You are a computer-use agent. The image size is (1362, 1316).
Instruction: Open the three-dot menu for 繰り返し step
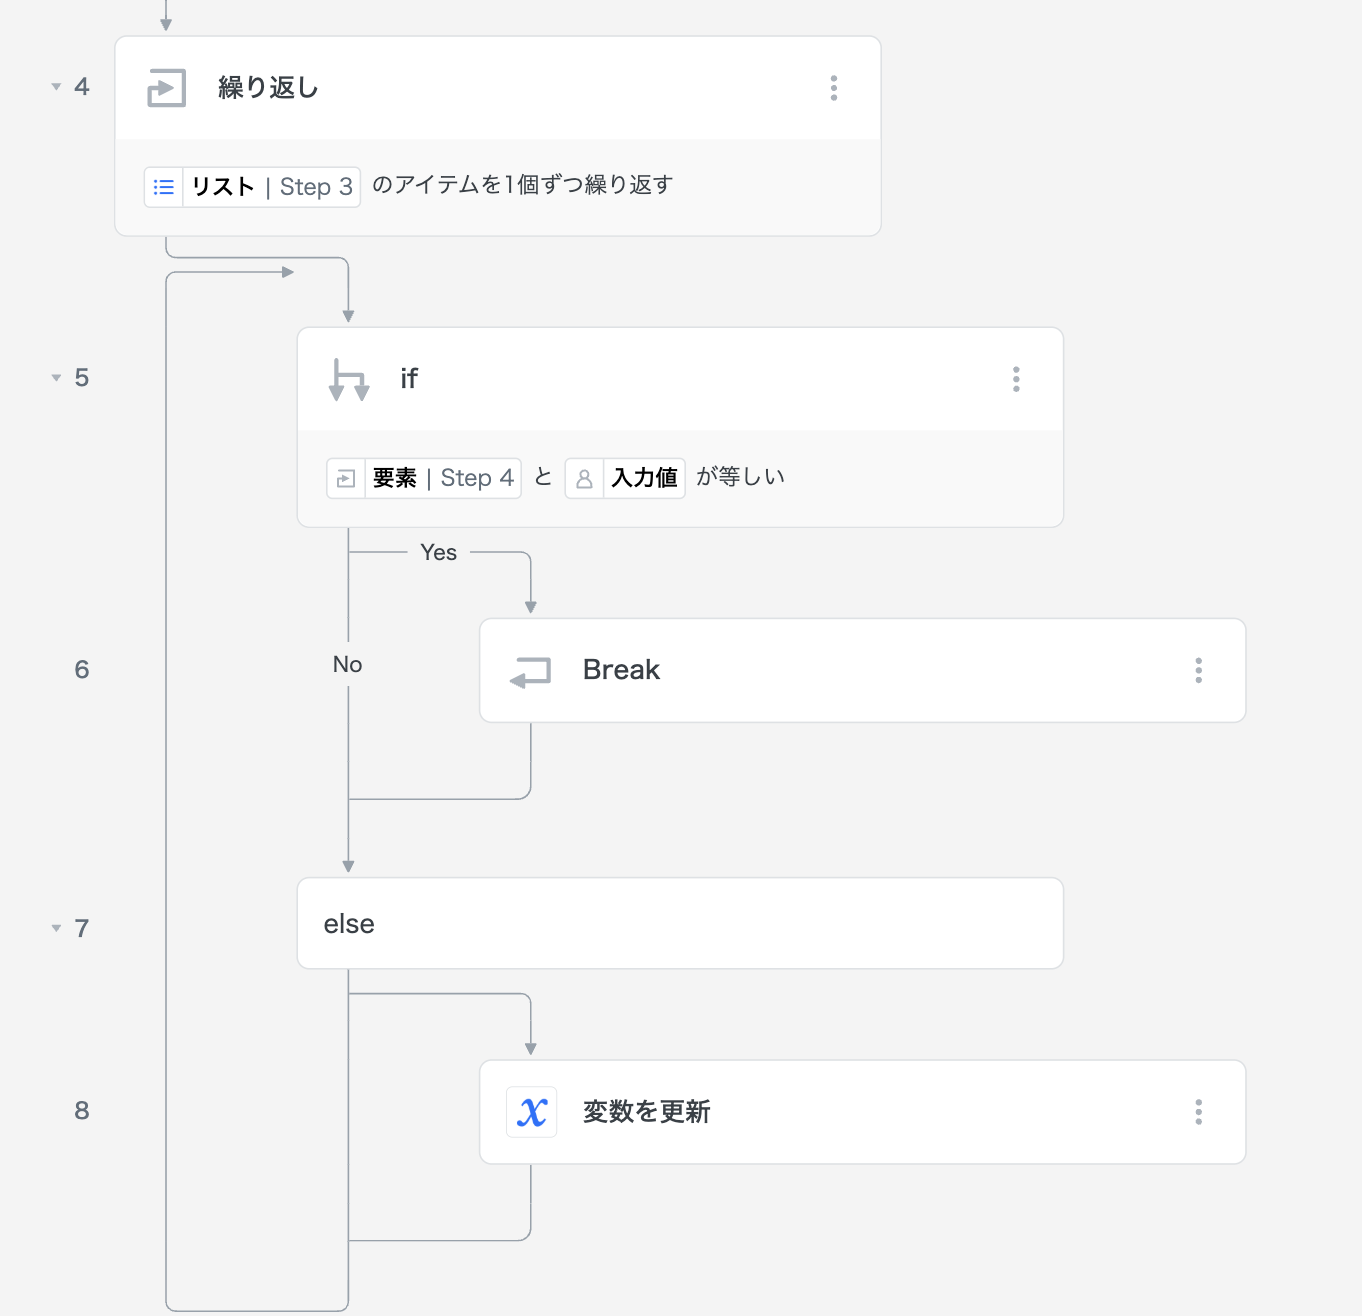click(x=833, y=88)
